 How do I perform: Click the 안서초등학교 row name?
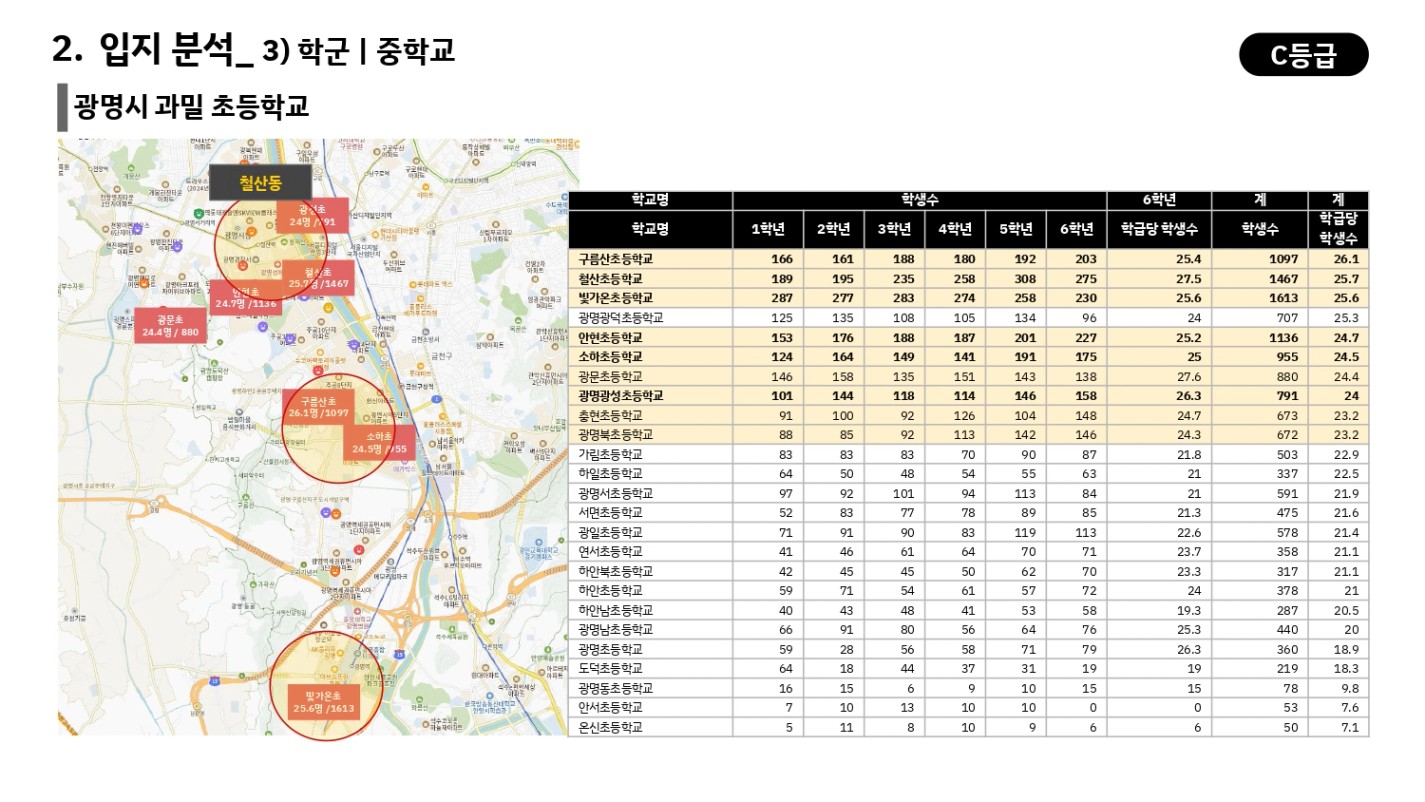611,708
